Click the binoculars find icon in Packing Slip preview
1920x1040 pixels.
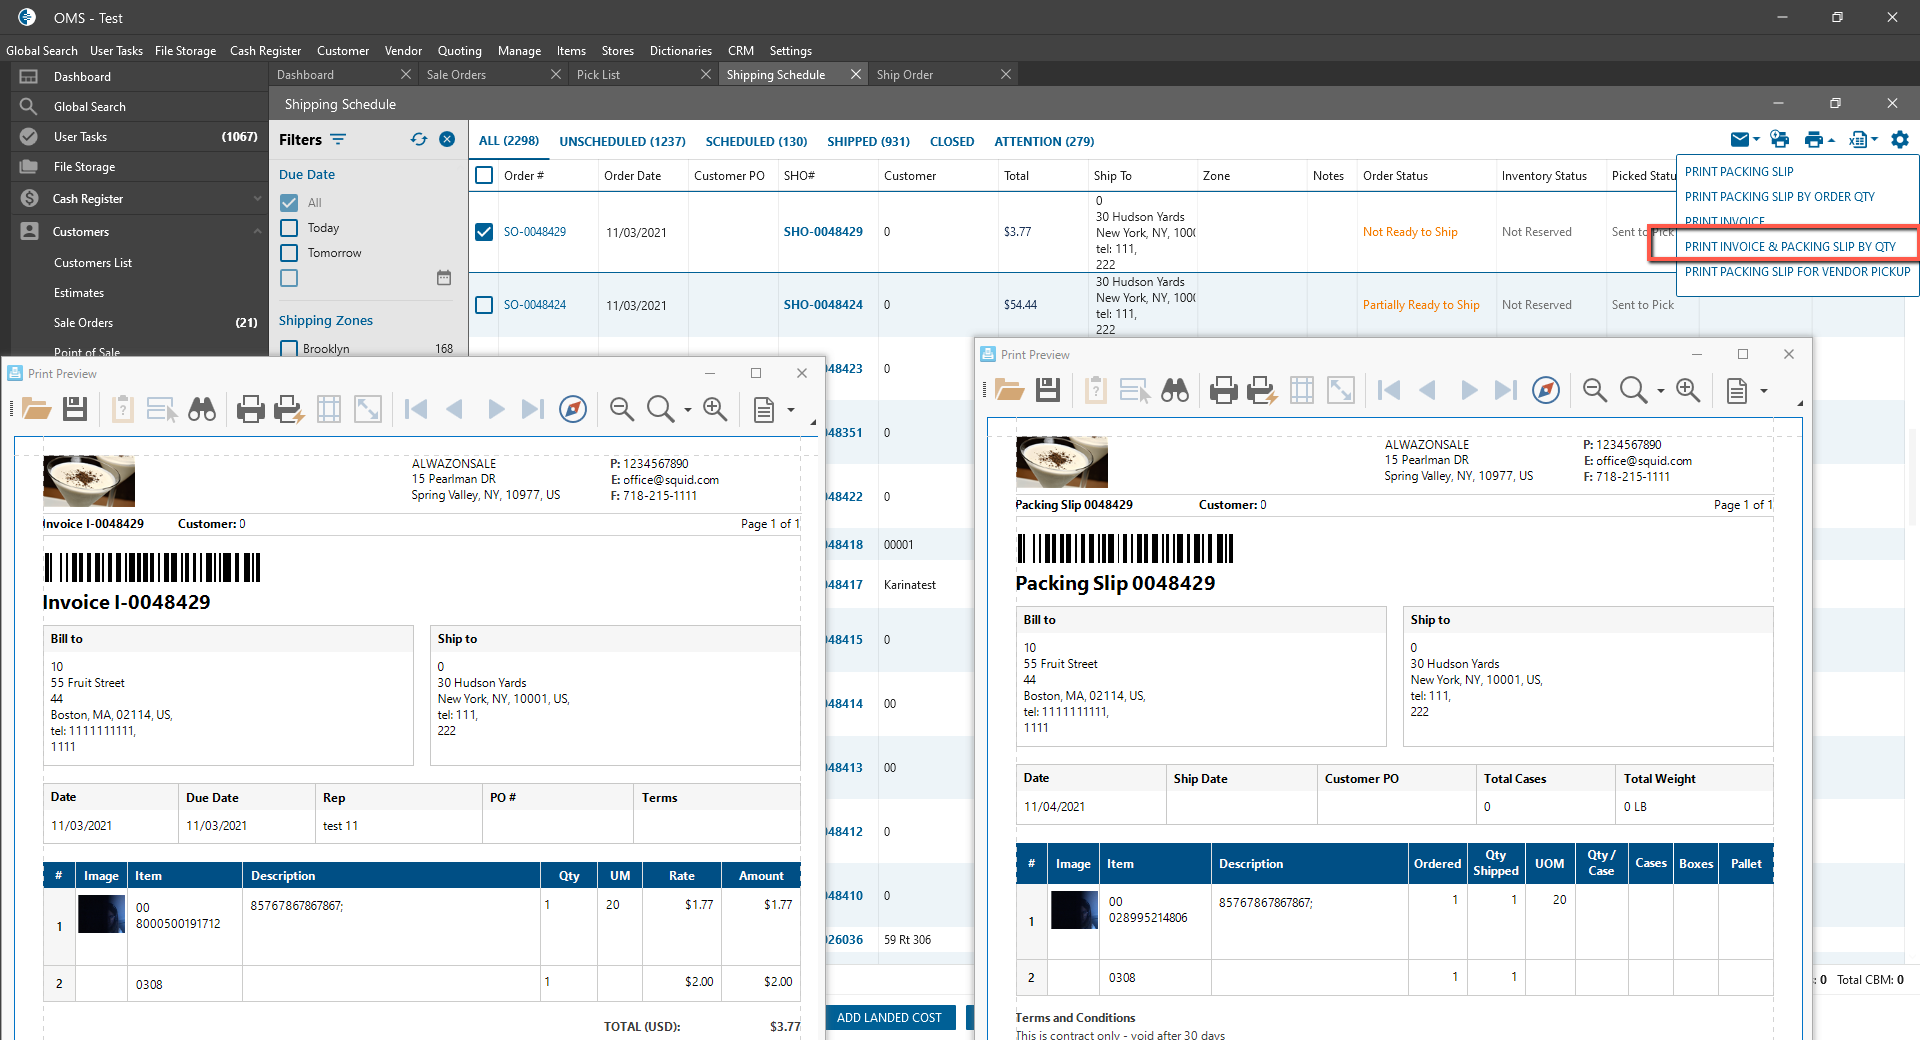pyautogui.click(x=1175, y=390)
